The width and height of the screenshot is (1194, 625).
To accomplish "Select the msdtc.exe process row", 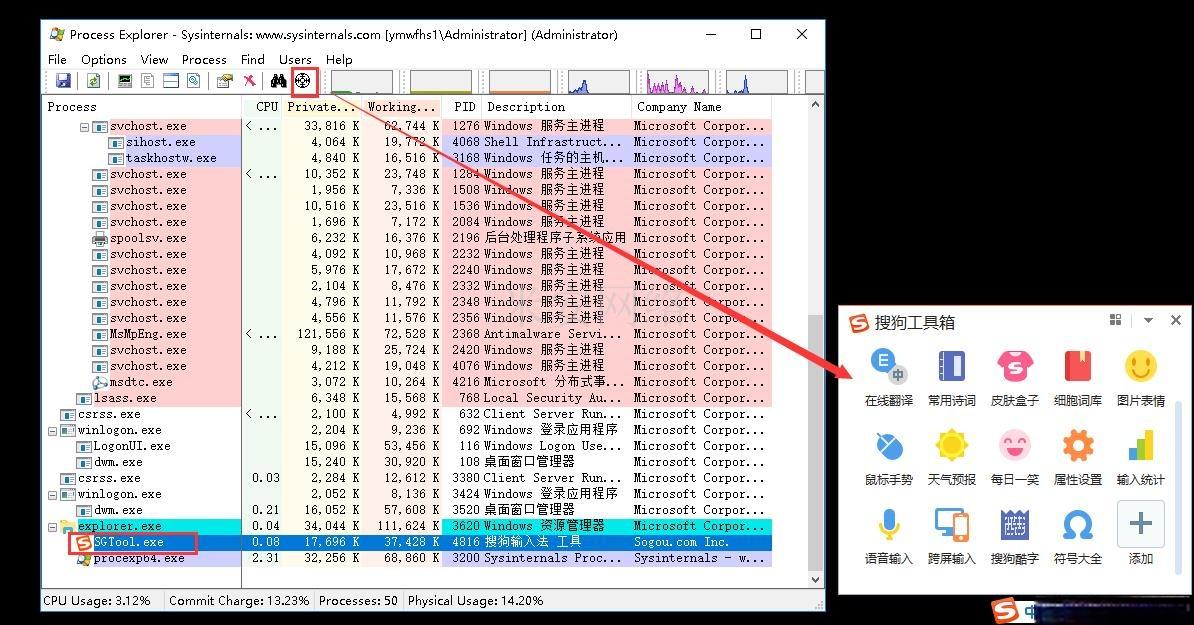I will pos(407,382).
